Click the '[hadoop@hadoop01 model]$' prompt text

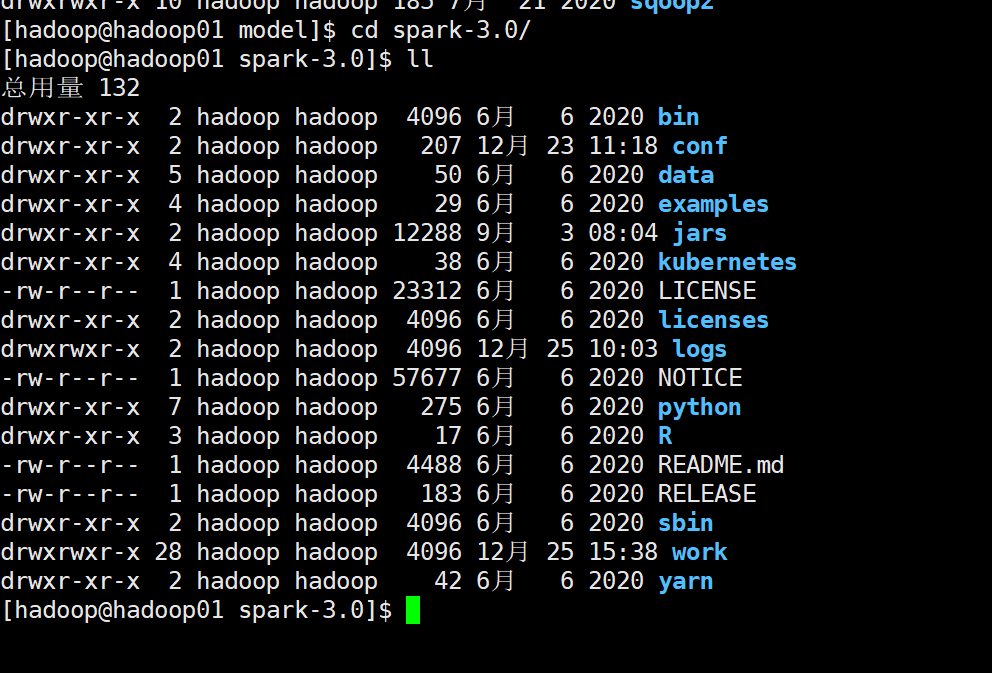click(169, 30)
